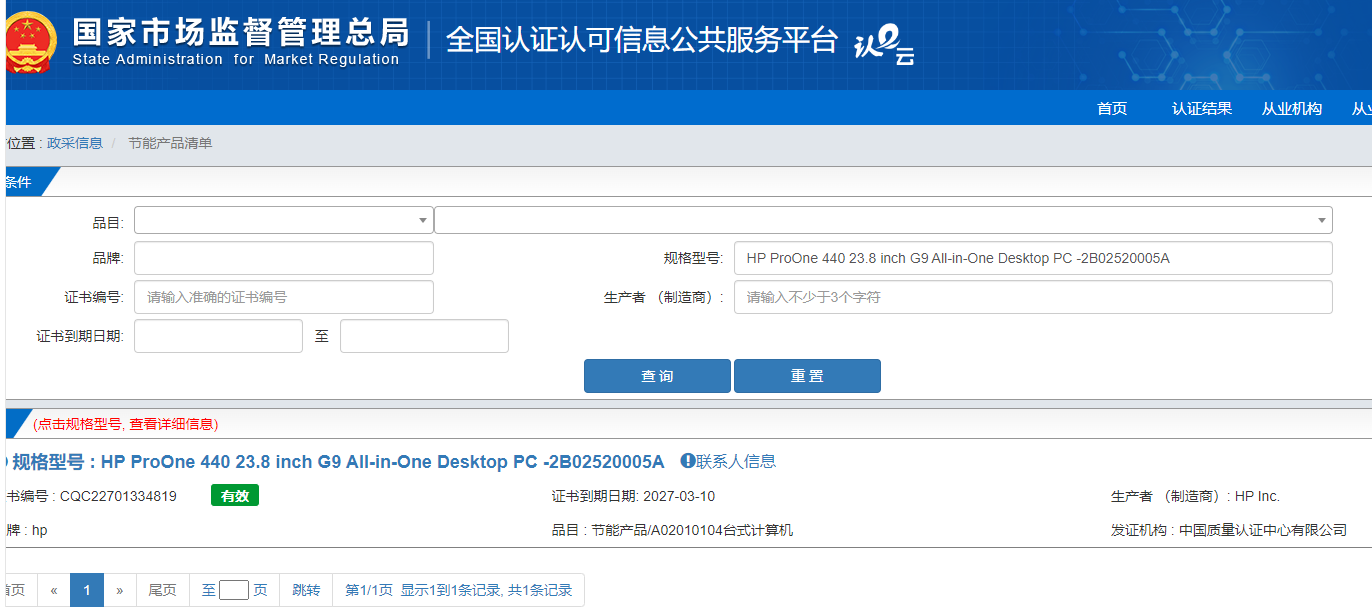This screenshot has height=607, width=1372.
Task: Focus the 生产者（制造商） input field
Action: 1033,297
